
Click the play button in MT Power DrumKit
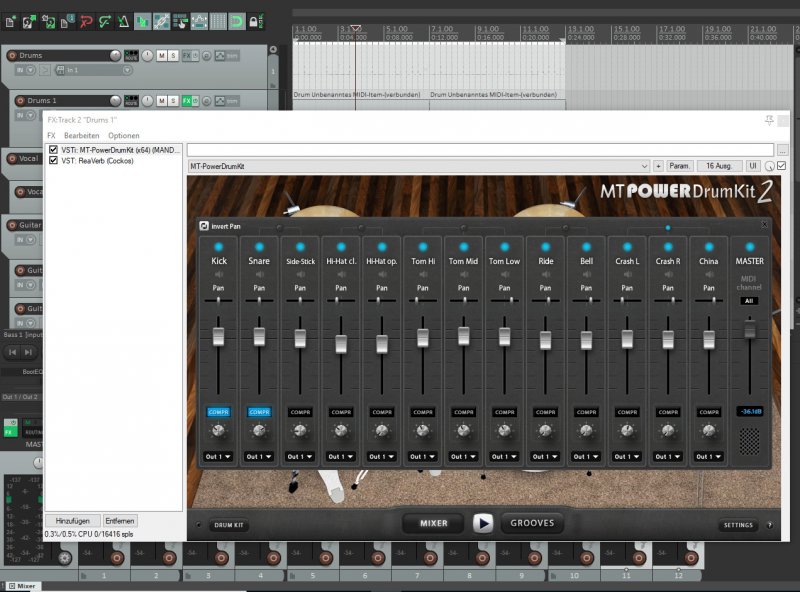(x=483, y=523)
